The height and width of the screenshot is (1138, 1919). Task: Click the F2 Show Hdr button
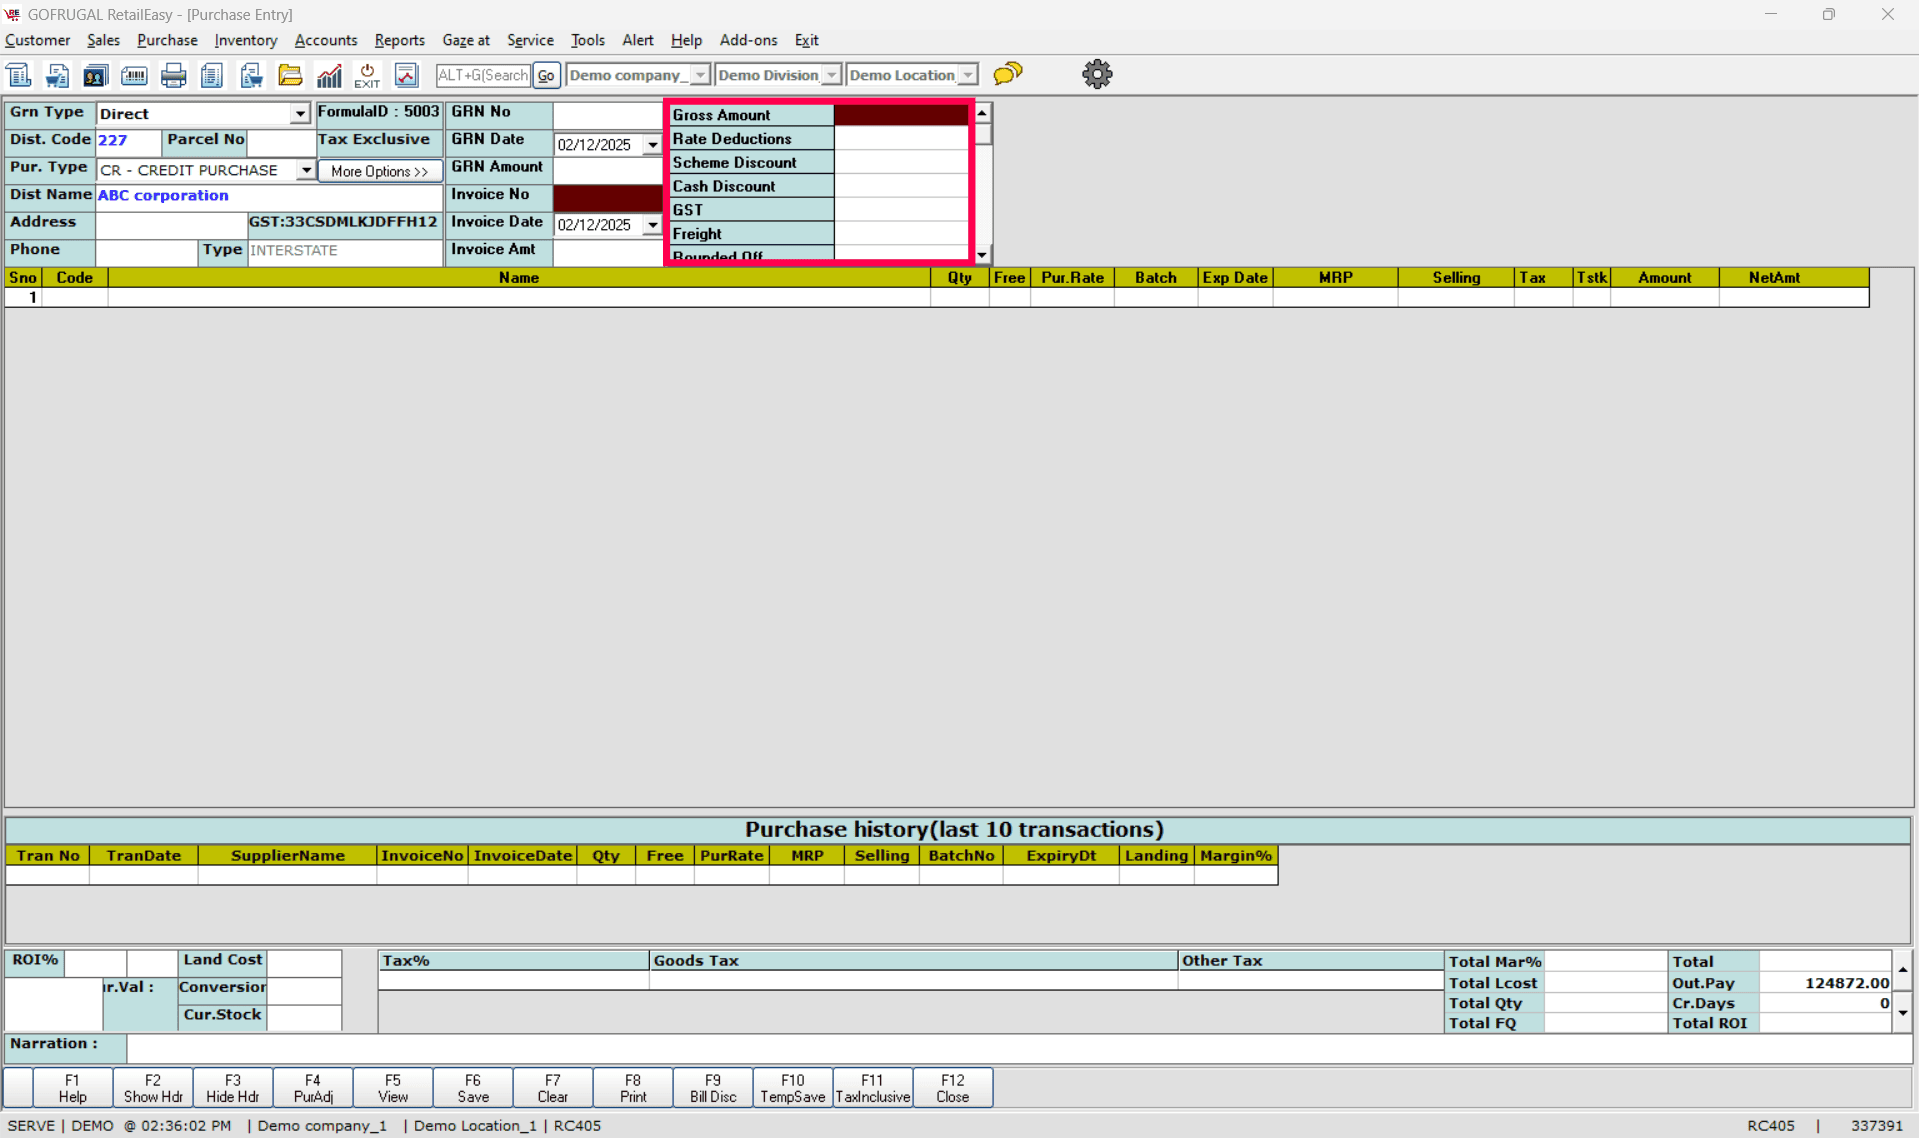[153, 1088]
